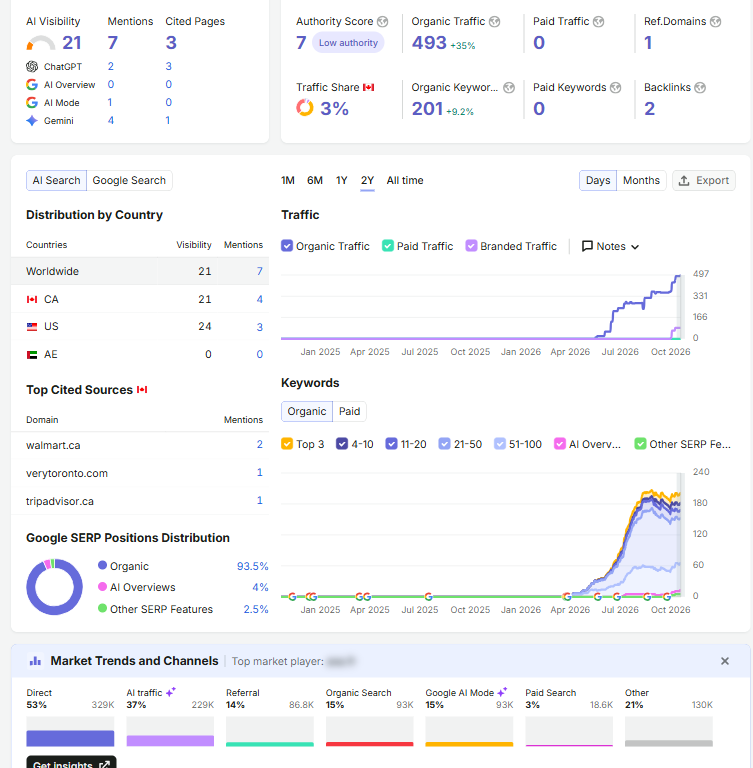753x768 pixels.
Task: Click the Low authority badge
Action: (x=348, y=43)
